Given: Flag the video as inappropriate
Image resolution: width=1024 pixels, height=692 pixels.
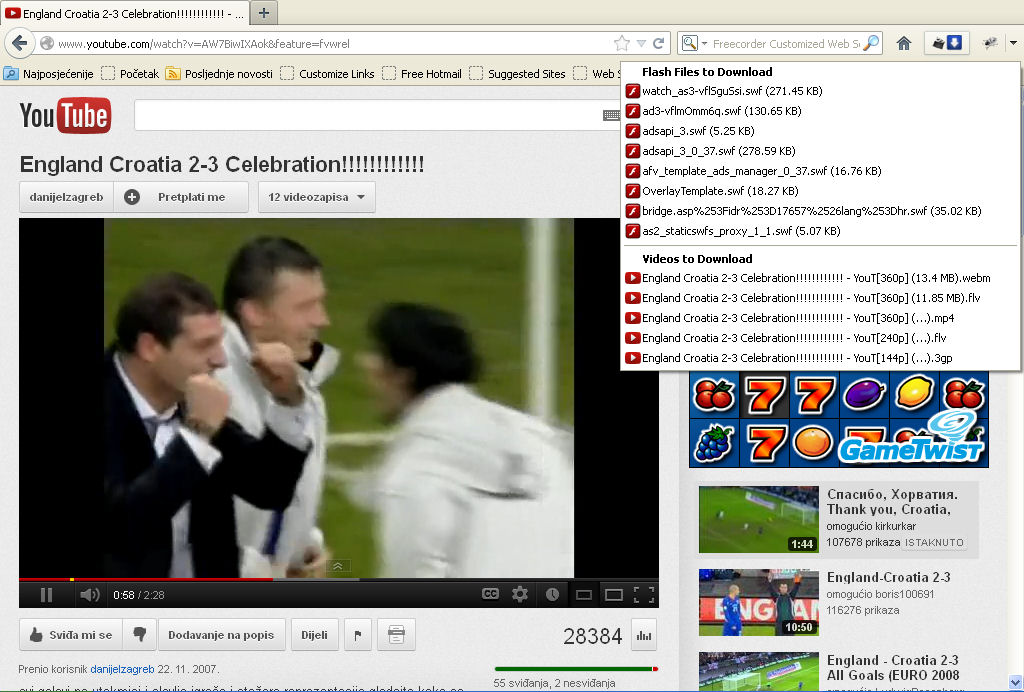Looking at the screenshot, I should pos(358,635).
